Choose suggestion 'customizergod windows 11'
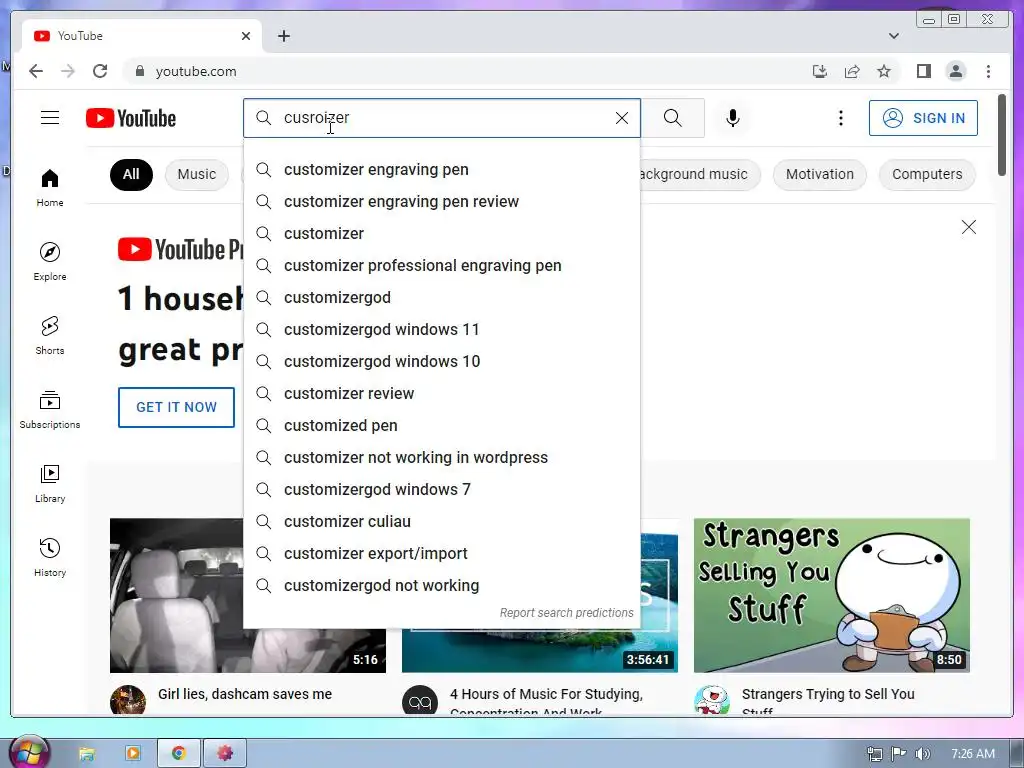The image size is (1024, 768). point(442,329)
